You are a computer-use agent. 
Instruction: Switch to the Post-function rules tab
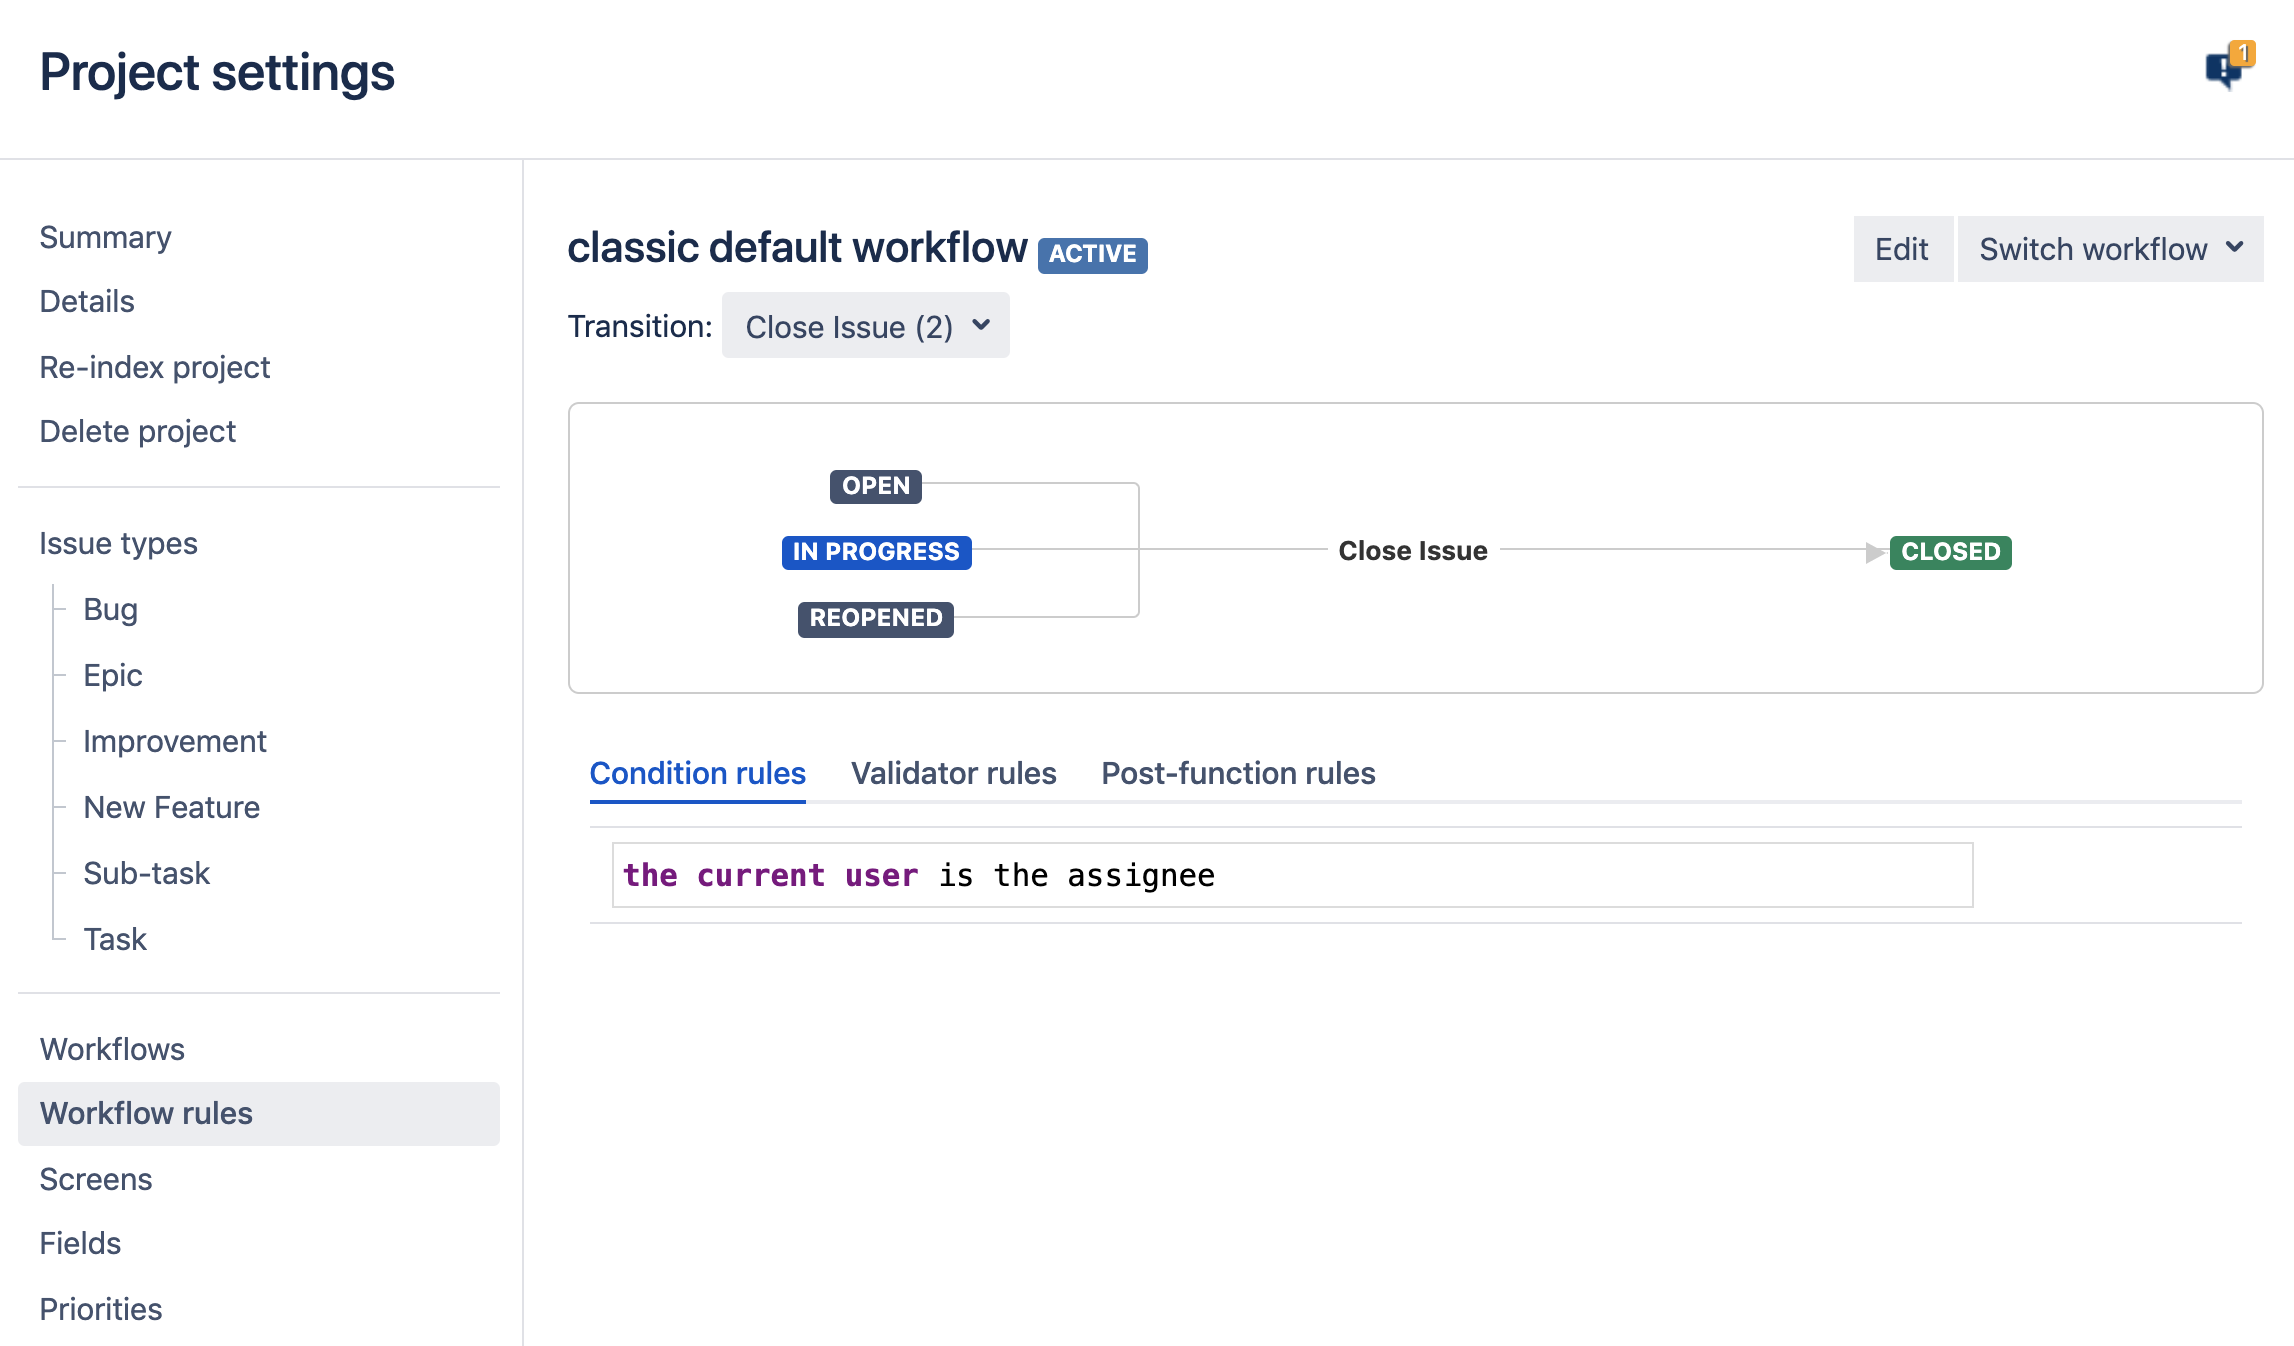(1238, 773)
